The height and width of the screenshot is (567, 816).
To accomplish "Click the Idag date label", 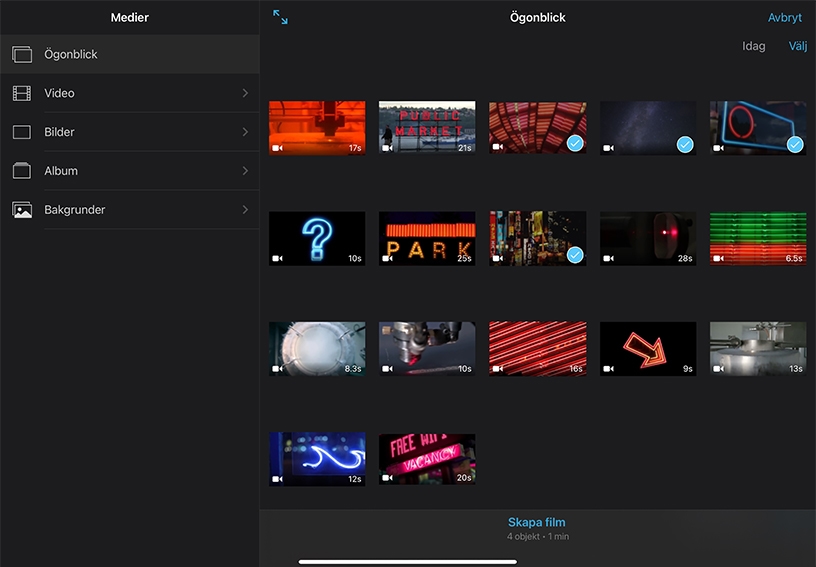I will [753, 46].
